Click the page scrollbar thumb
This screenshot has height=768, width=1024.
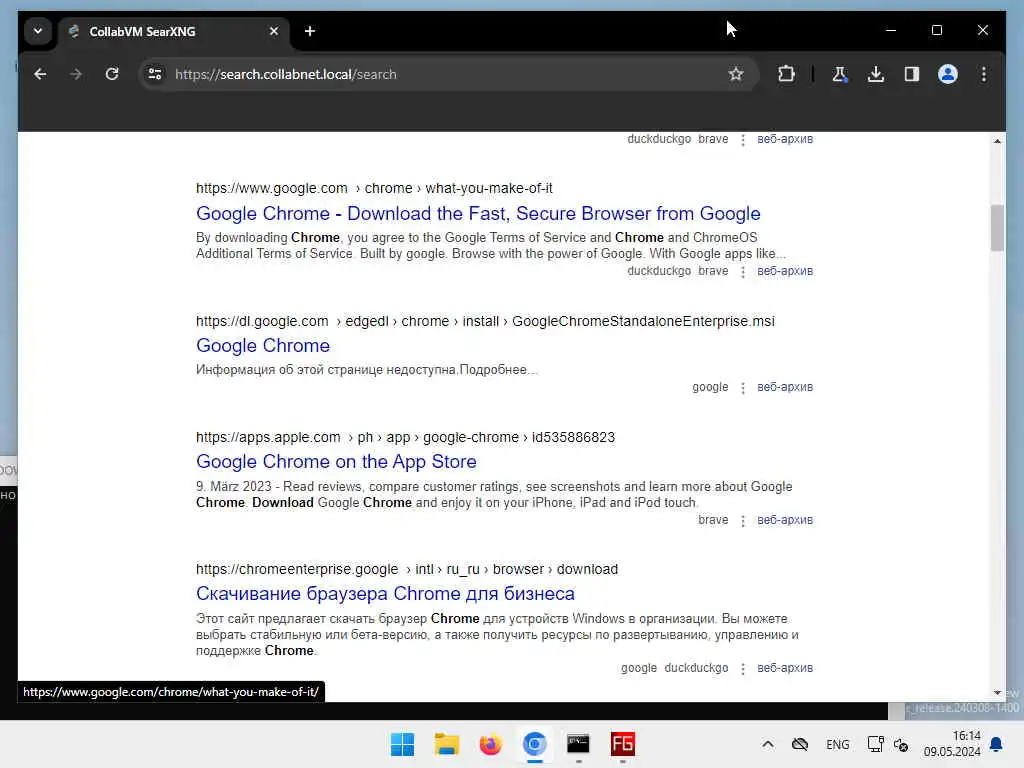tap(997, 227)
